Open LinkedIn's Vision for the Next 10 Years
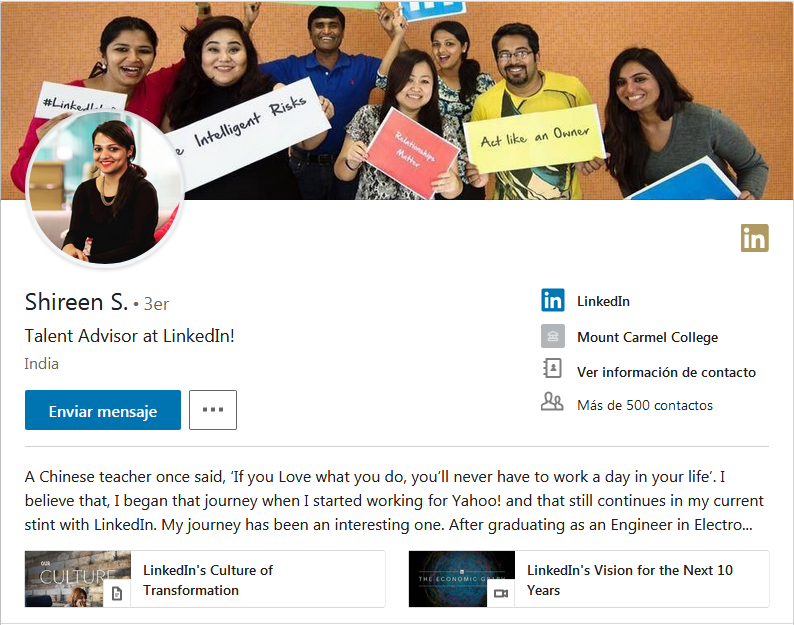Image resolution: width=794 pixels, height=625 pixels. pos(629,580)
